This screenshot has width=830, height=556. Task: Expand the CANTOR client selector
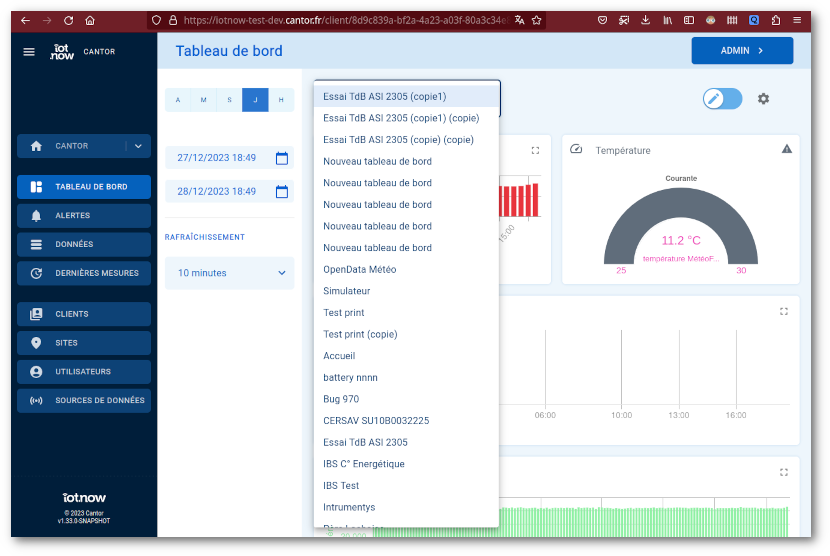coord(138,146)
